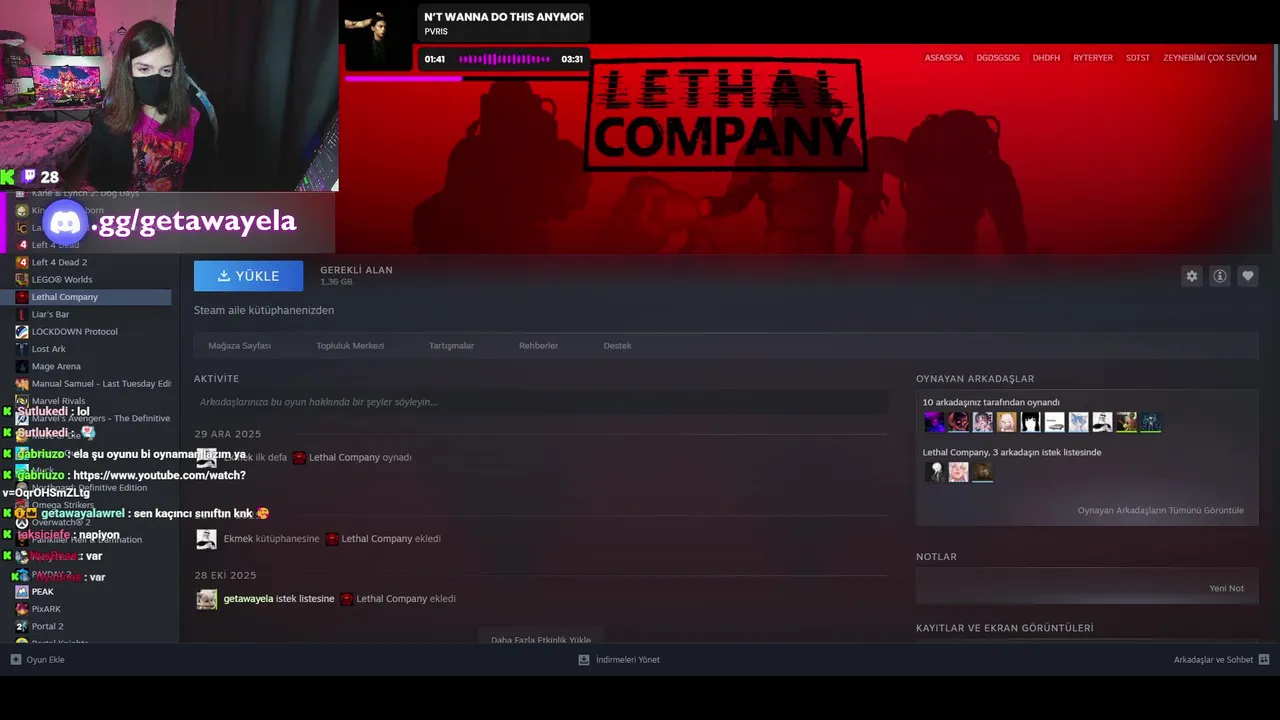Click the LOCKDOWN Protocol game icon

22,331
